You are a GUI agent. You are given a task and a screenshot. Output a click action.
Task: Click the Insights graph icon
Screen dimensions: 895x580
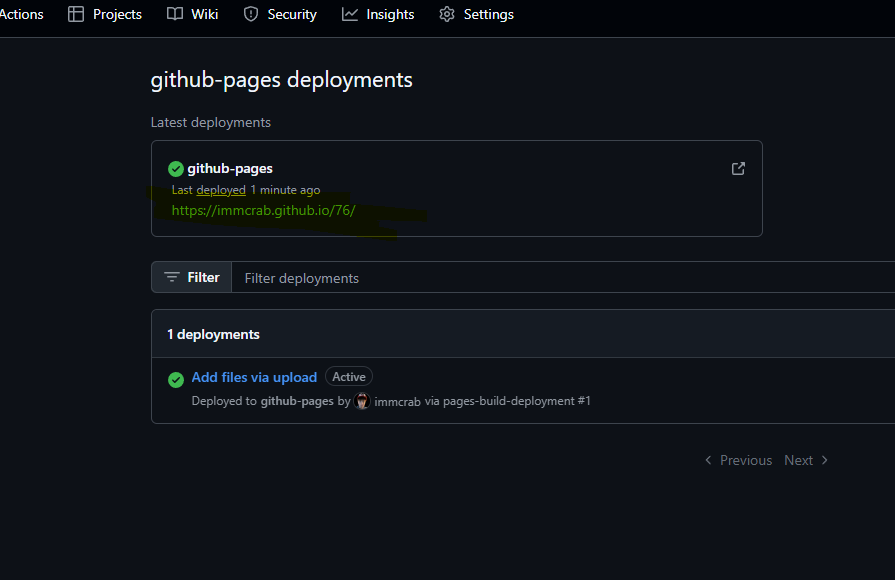(350, 14)
